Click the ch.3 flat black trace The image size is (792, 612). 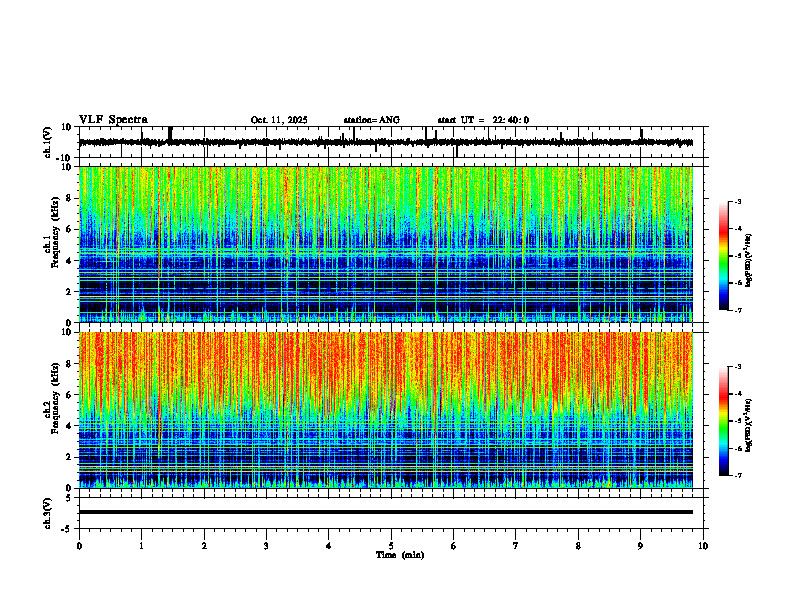pyautogui.click(x=385, y=512)
